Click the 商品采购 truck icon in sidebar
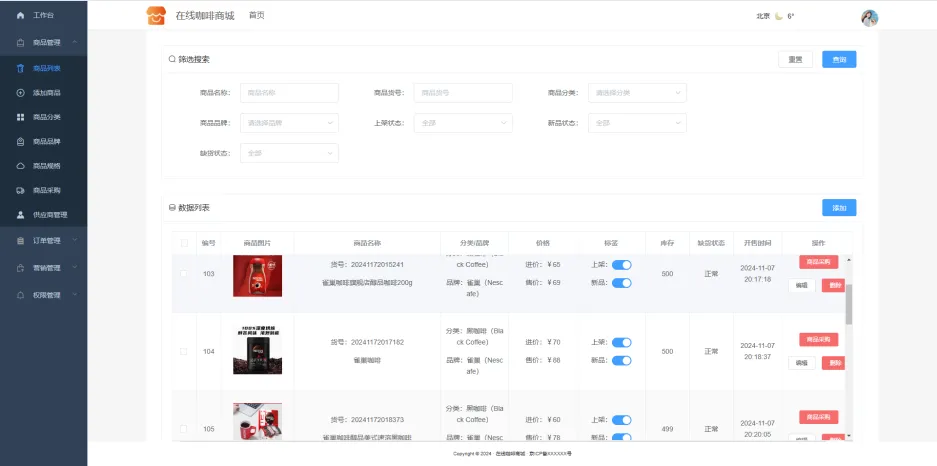 (21, 190)
